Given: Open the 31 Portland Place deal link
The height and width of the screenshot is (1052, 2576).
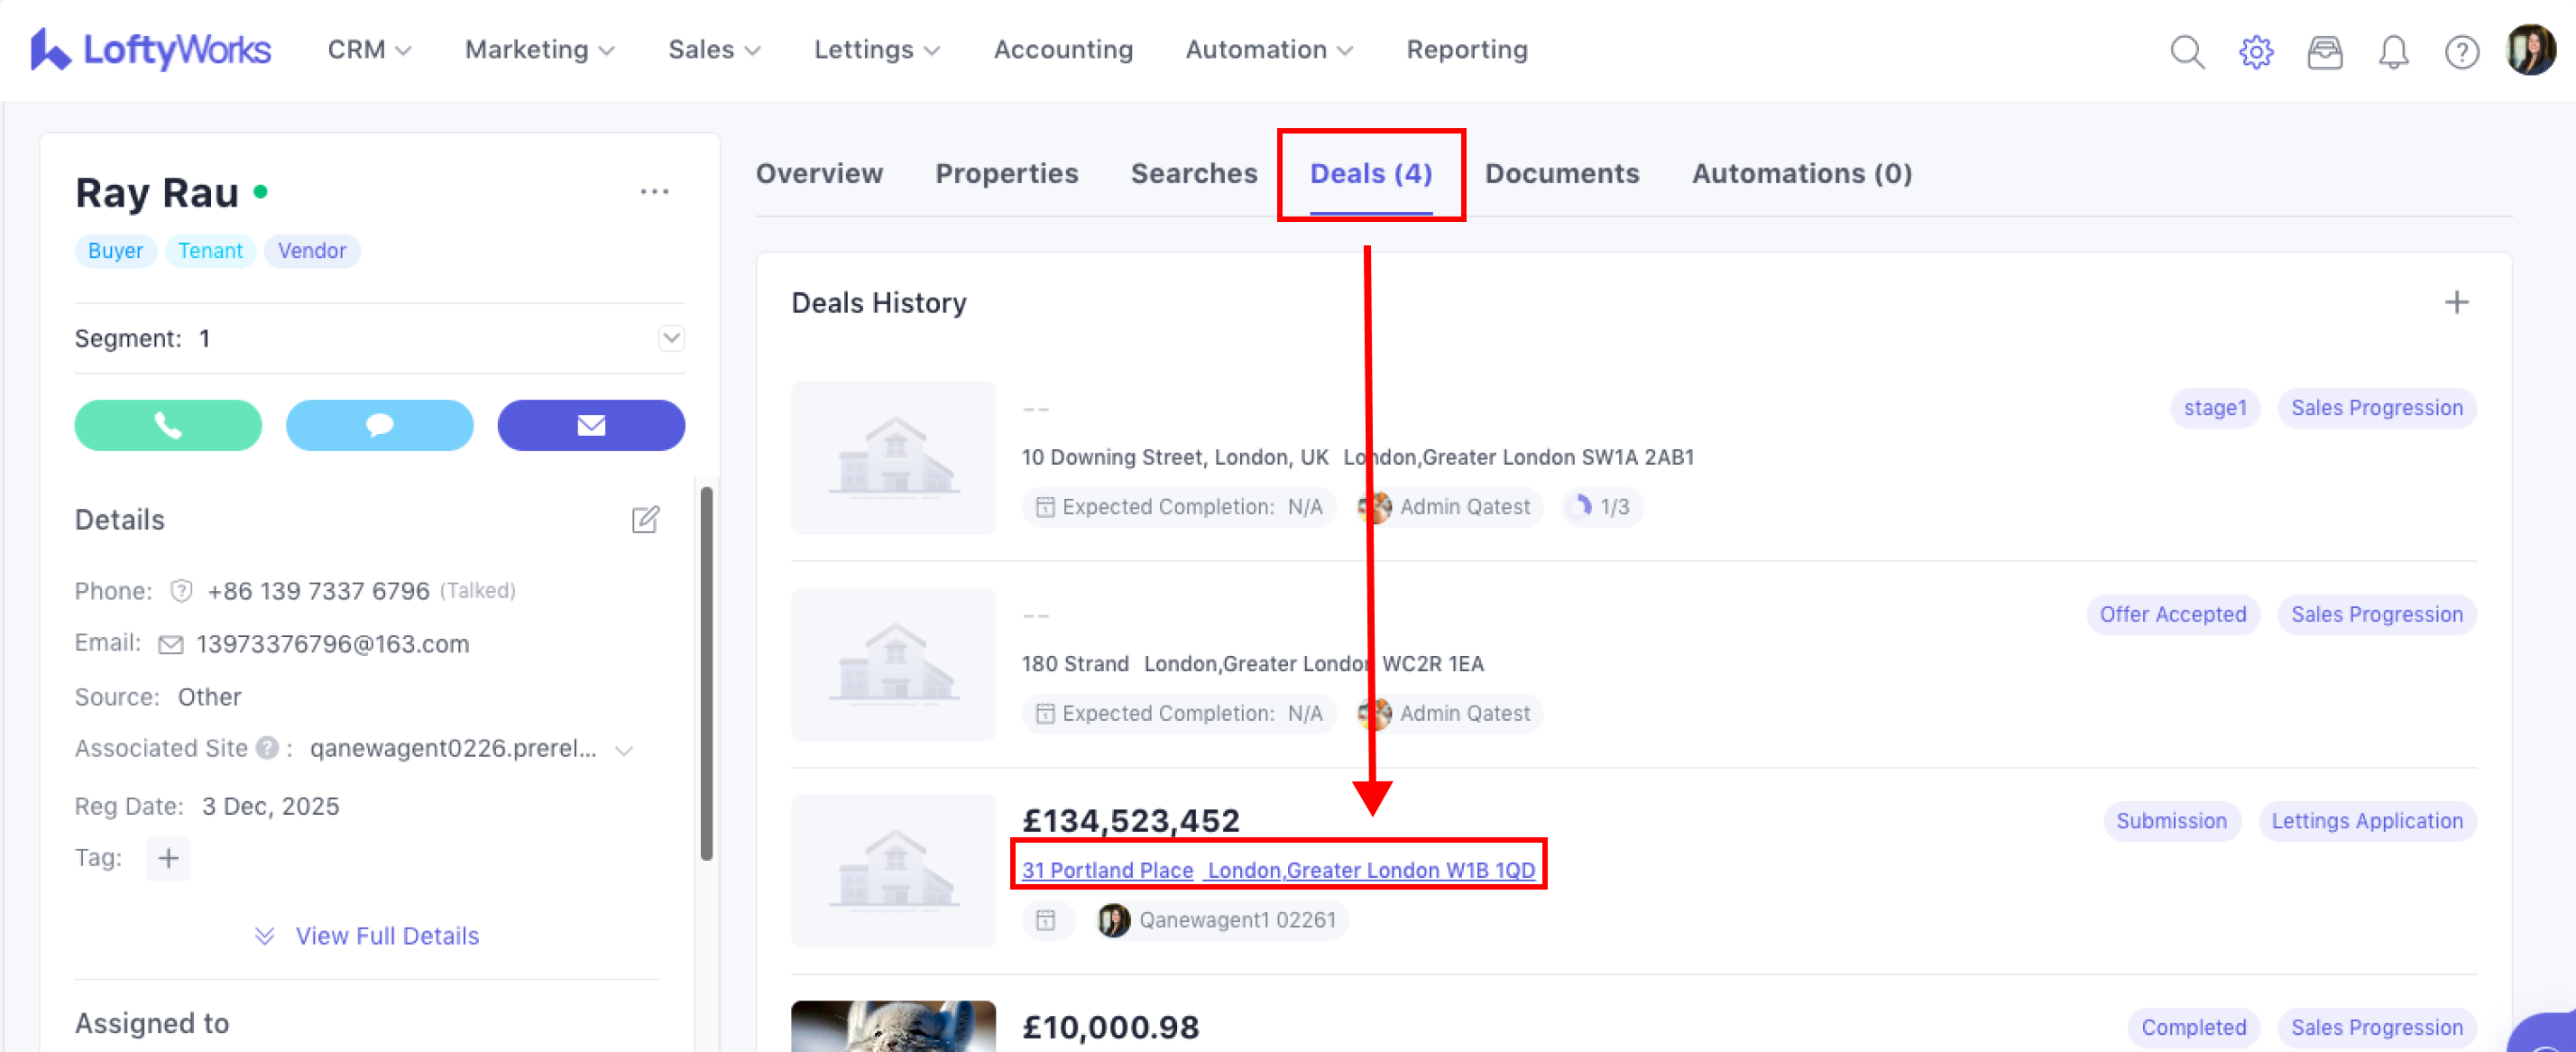Looking at the screenshot, I should click(1277, 870).
